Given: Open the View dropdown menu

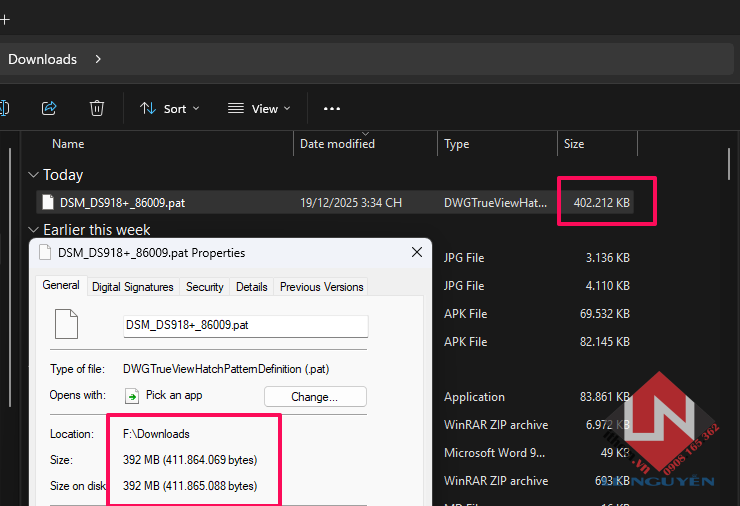Looking at the screenshot, I should coord(259,108).
